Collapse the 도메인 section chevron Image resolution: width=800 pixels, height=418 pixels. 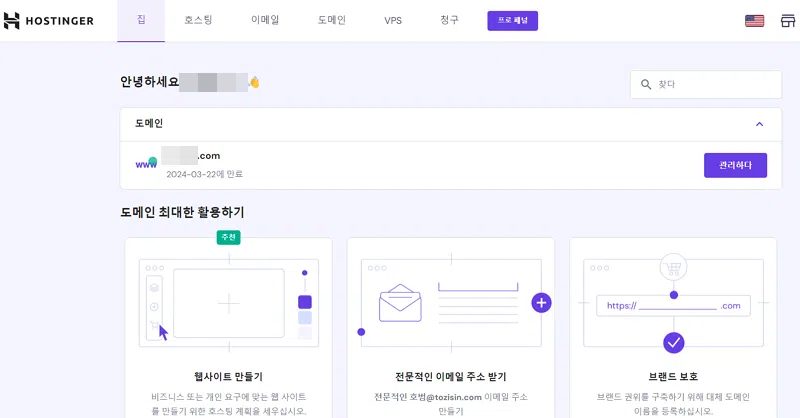point(759,124)
